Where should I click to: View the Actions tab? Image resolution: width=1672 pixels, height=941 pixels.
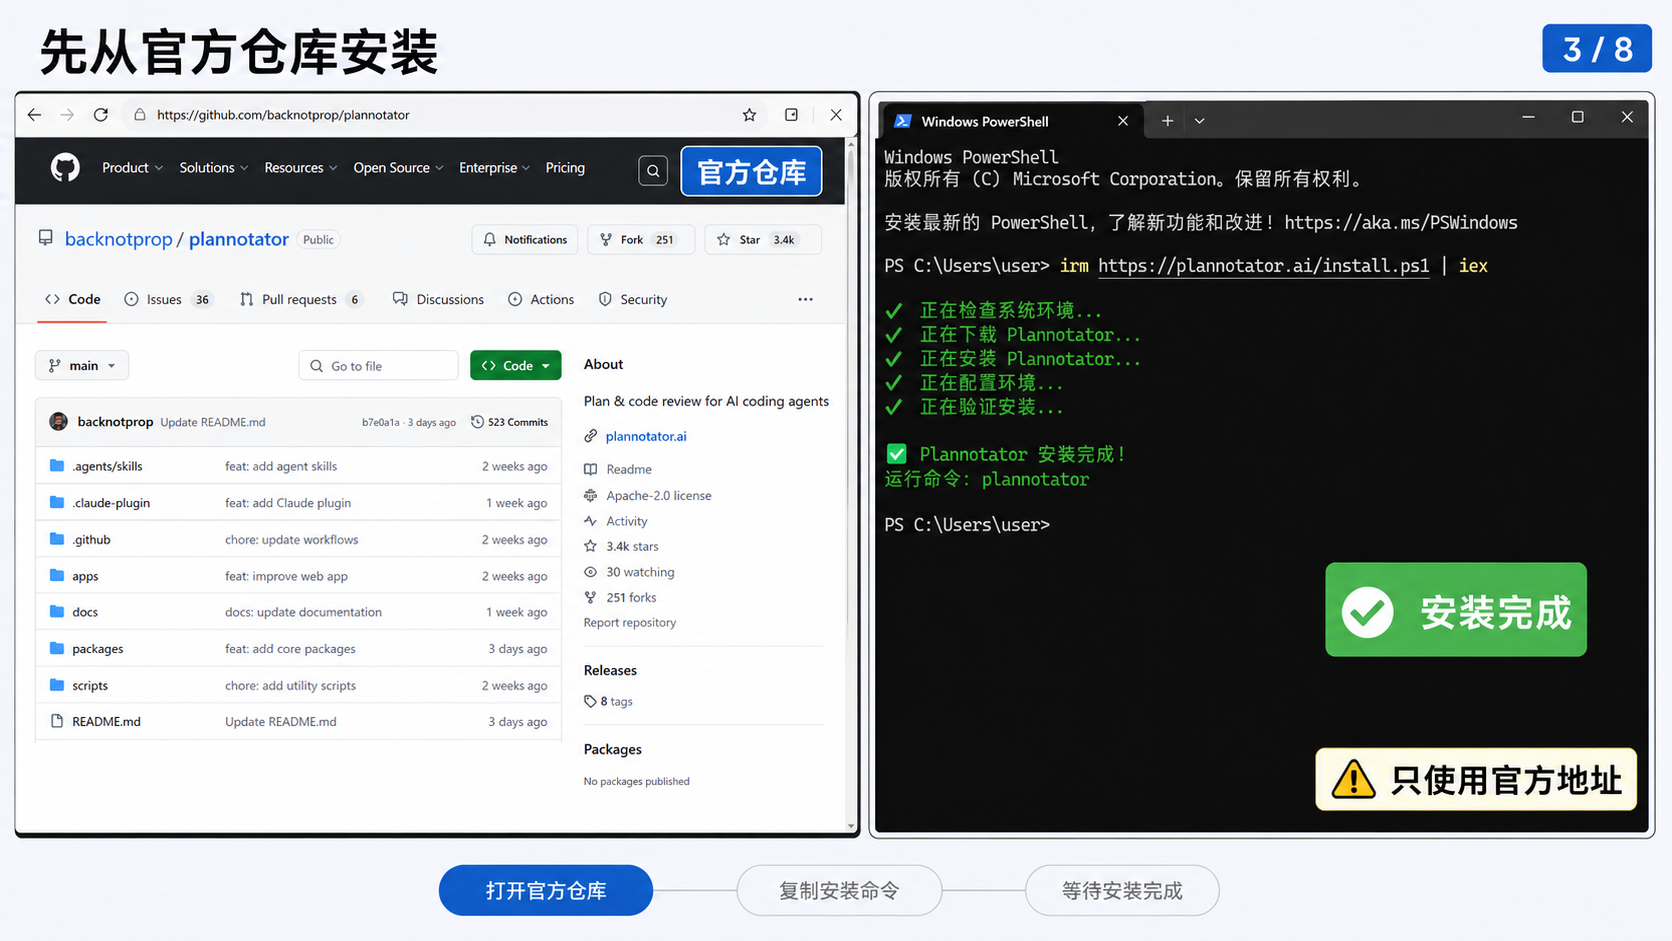(x=541, y=299)
